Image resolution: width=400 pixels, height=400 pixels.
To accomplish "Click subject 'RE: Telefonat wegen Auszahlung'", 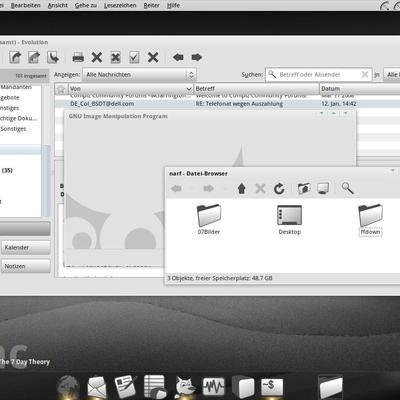I will point(239,104).
